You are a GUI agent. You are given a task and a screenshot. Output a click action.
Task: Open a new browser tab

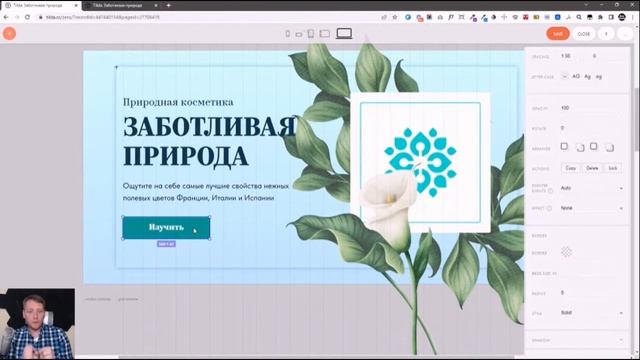(168, 6)
